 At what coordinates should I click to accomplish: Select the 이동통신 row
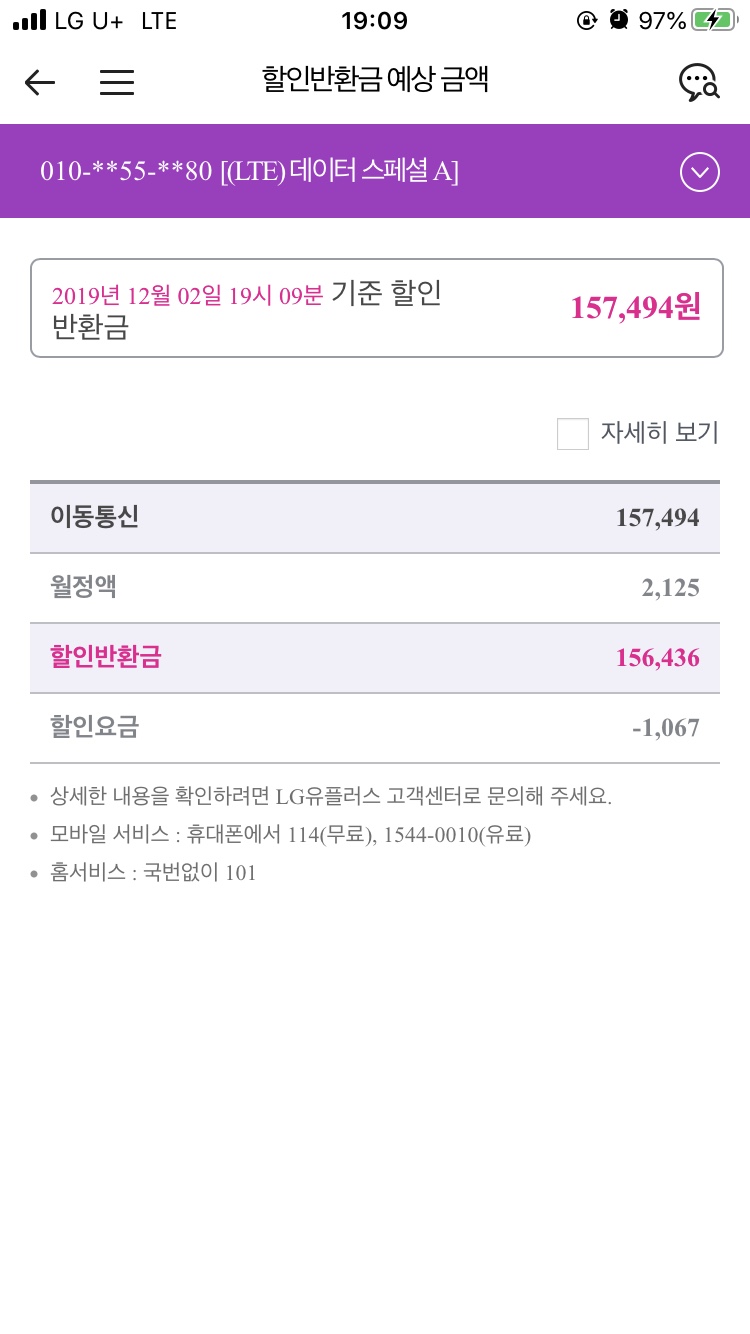(x=374, y=518)
